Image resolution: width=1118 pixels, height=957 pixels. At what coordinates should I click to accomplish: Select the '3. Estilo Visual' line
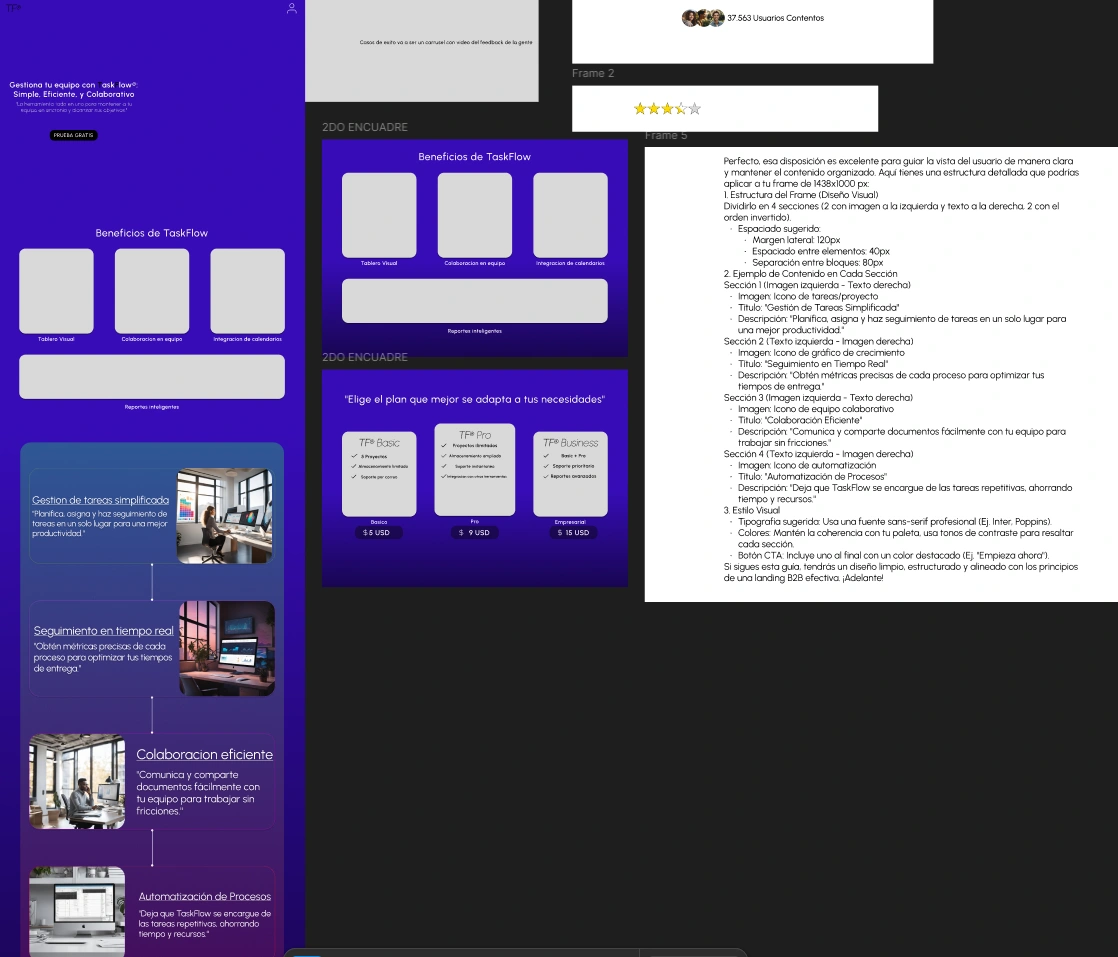pyautogui.click(x=752, y=511)
